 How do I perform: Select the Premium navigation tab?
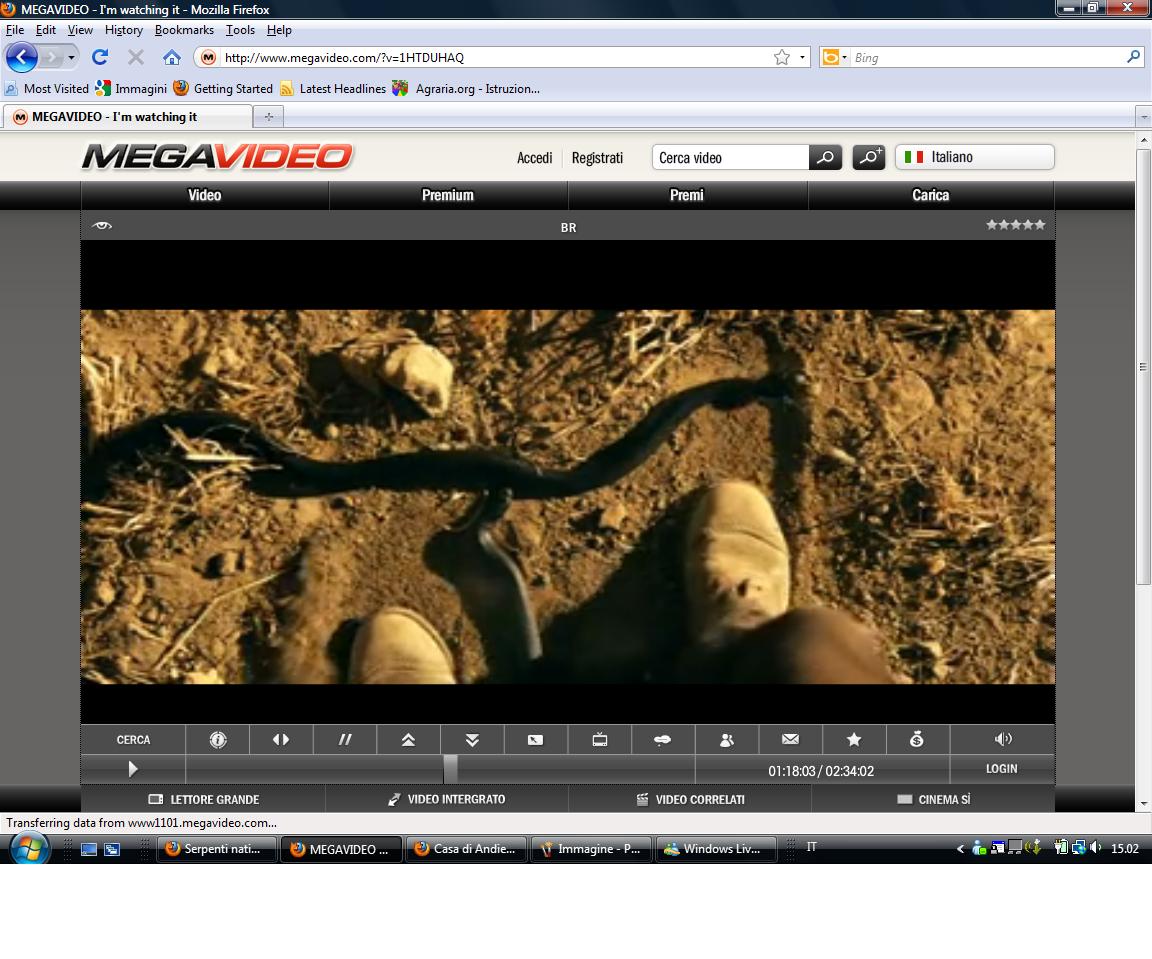click(448, 195)
